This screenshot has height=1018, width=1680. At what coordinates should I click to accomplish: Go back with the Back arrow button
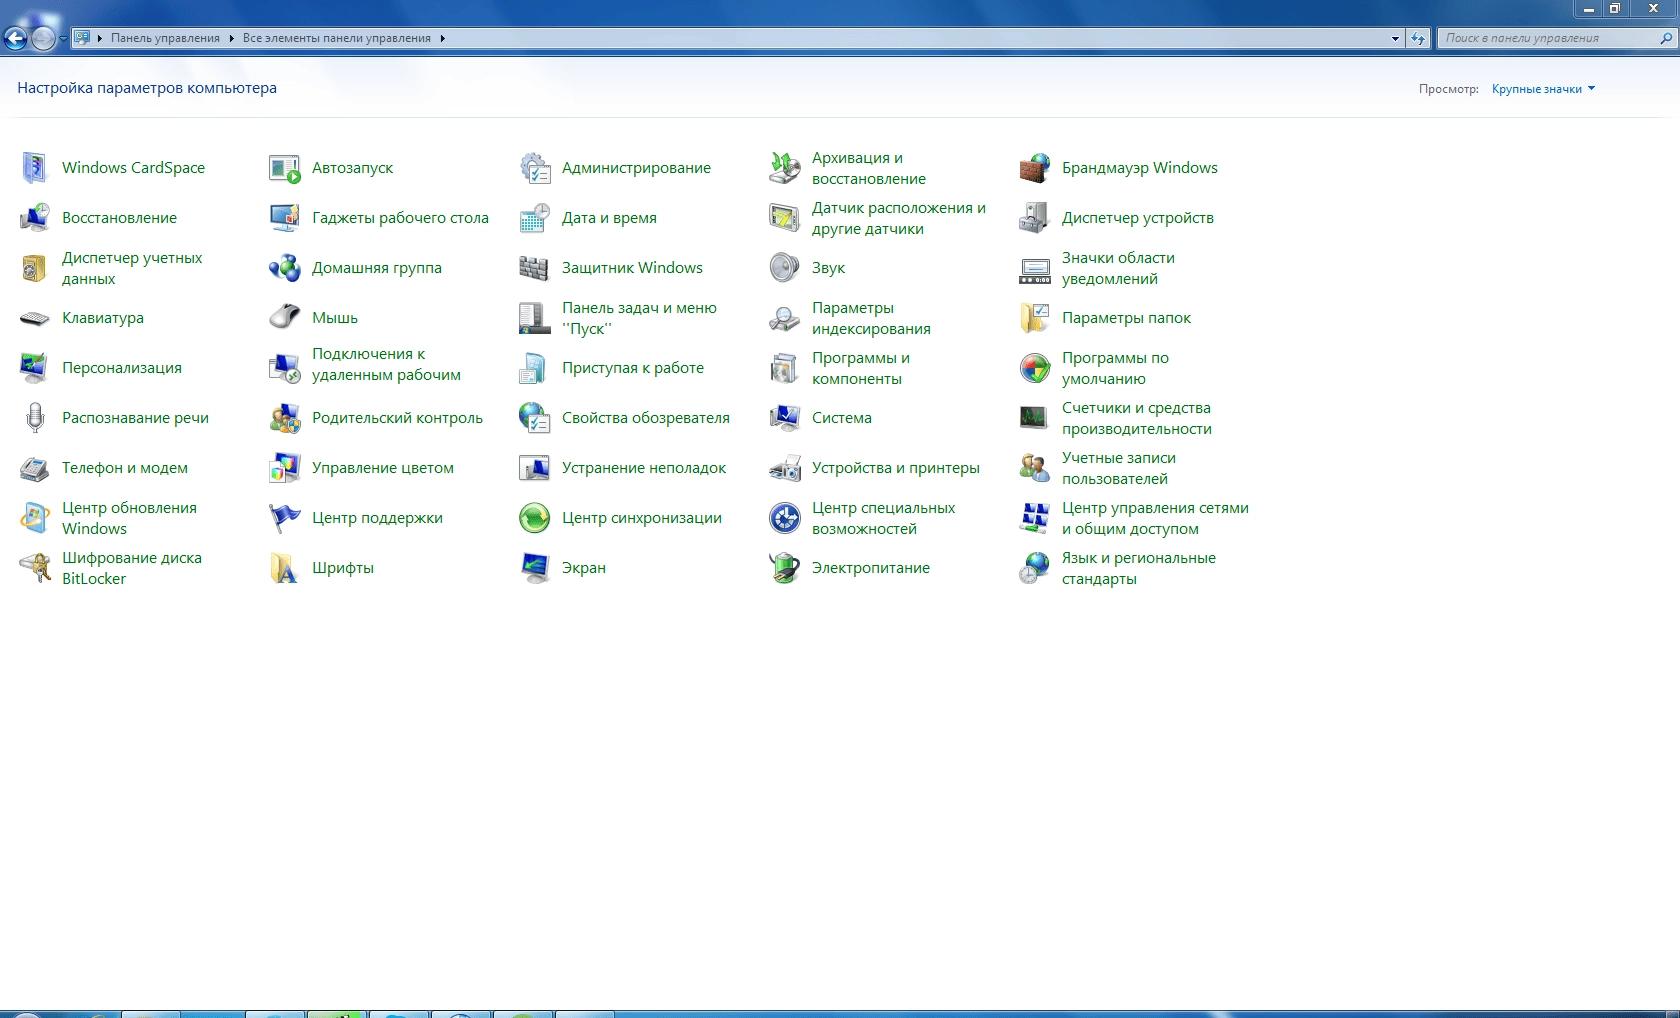pyautogui.click(x=15, y=38)
